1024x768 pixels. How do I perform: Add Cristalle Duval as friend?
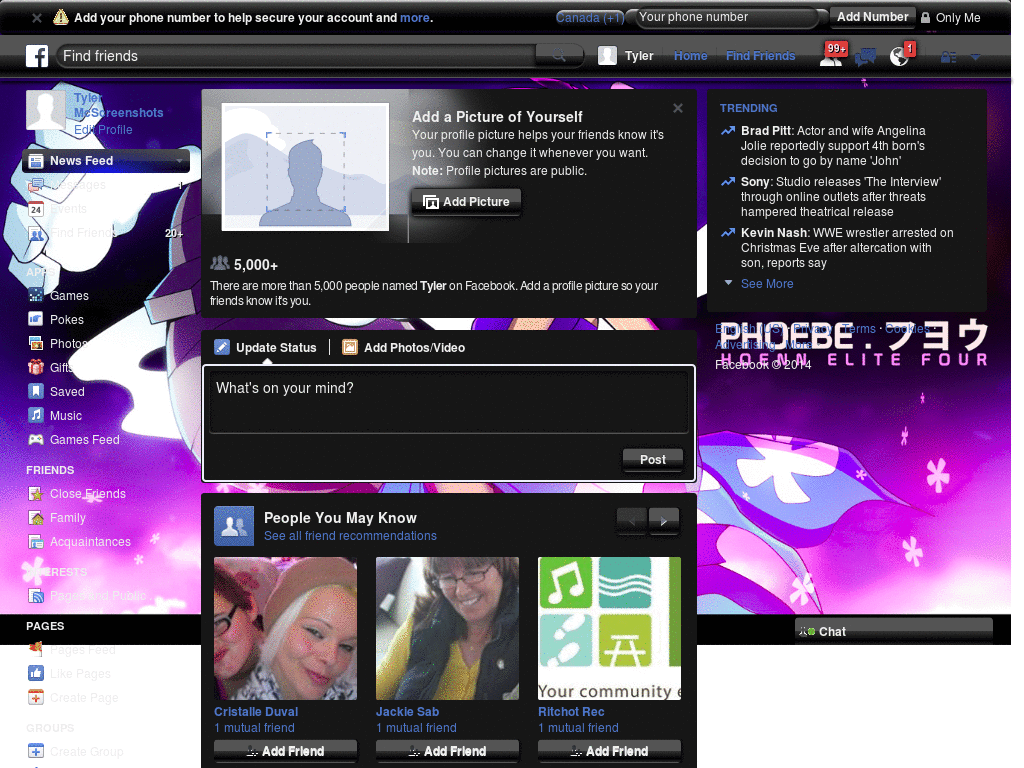285,751
